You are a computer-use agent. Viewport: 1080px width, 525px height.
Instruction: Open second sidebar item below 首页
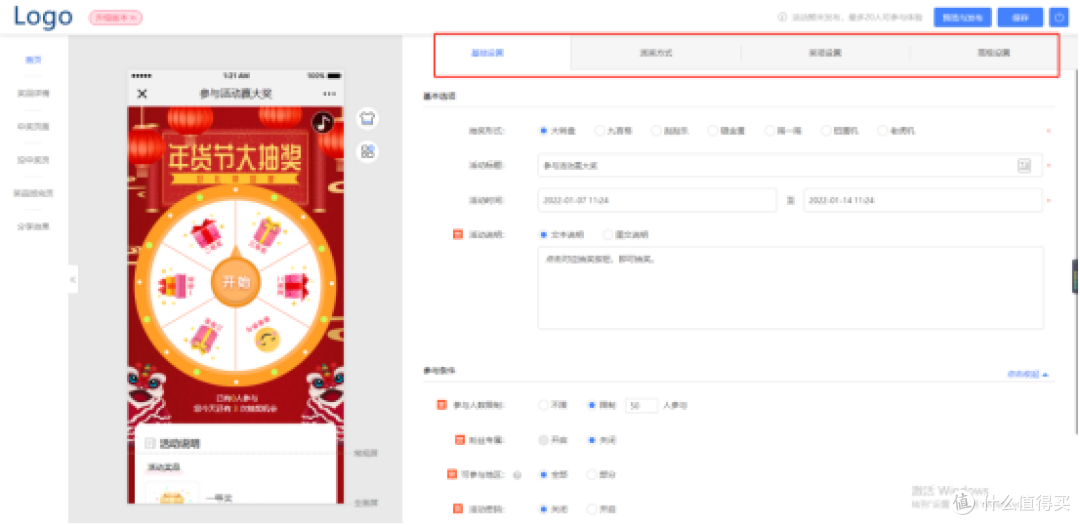click(34, 93)
